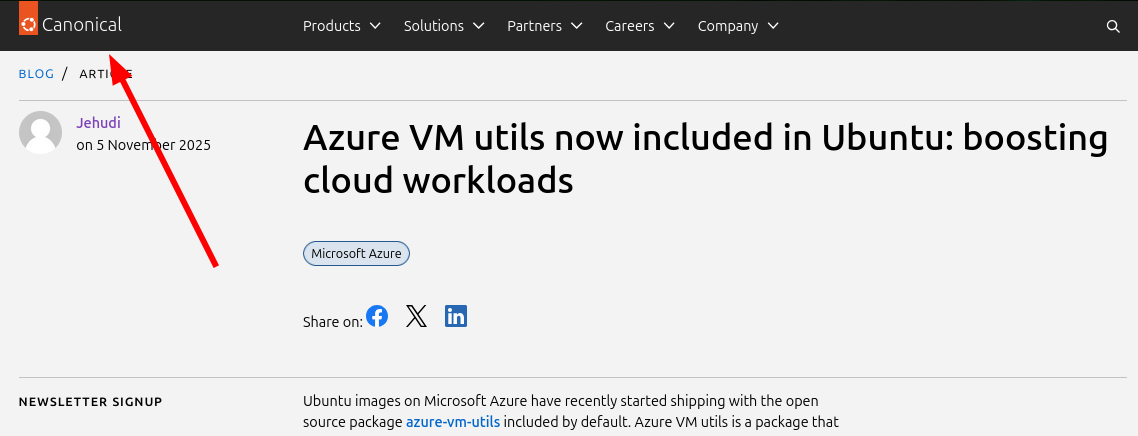Screen dimensions: 1138x436
Task: Select the Microsoft Azure tag
Action: 356,254
